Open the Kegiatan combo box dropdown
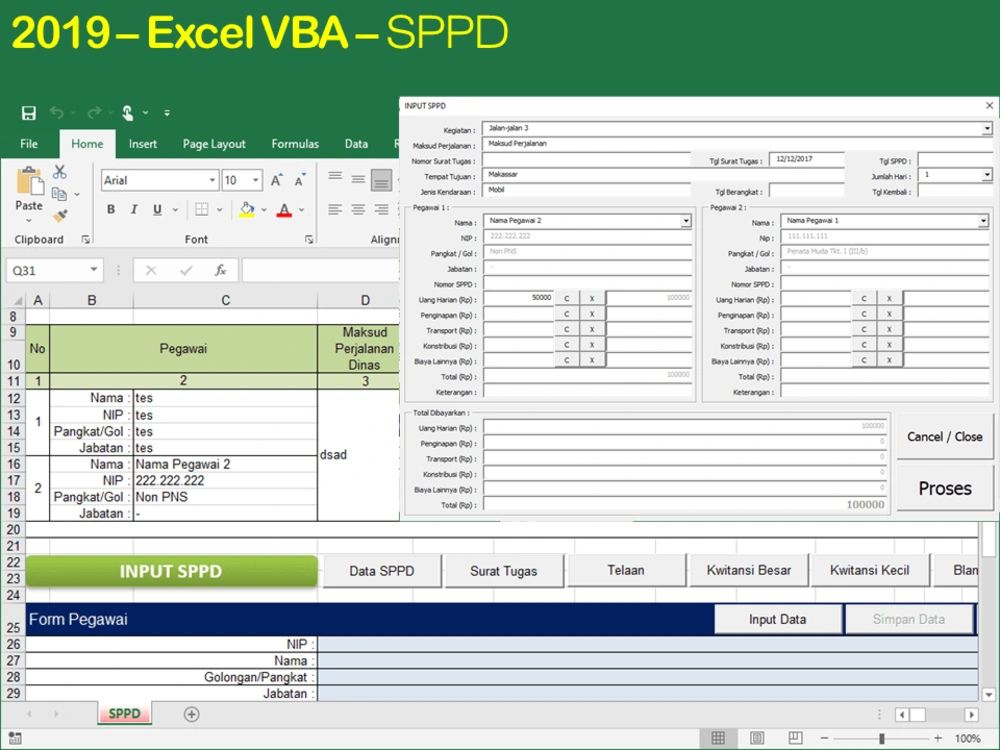Viewport: 1000px width, 750px height. pos(987,129)
